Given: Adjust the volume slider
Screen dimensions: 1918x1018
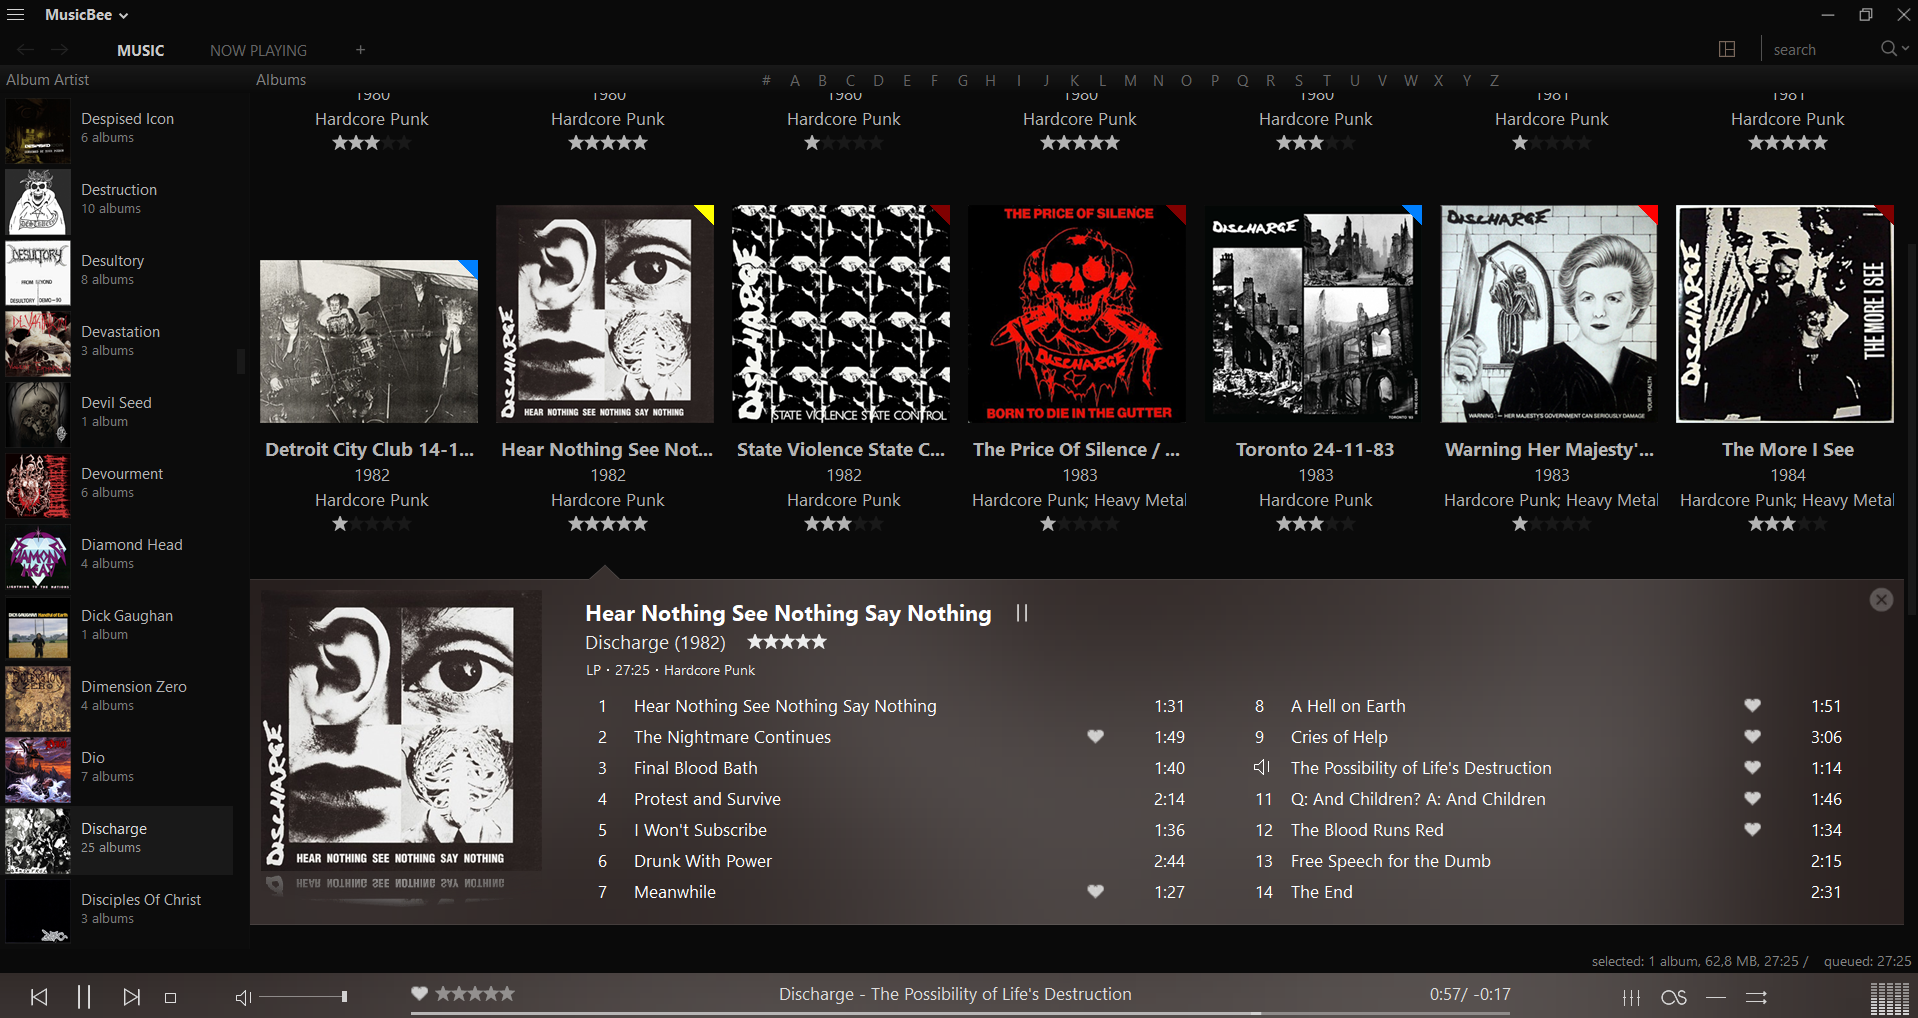Looking at the screenshot, I should pos(303,997).
